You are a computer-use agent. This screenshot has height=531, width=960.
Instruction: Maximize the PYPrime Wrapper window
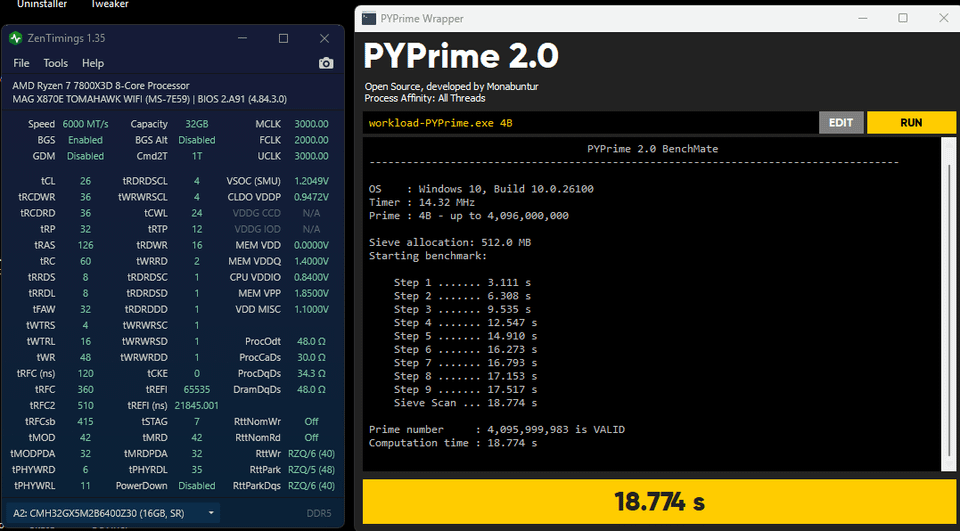(903, 18)
